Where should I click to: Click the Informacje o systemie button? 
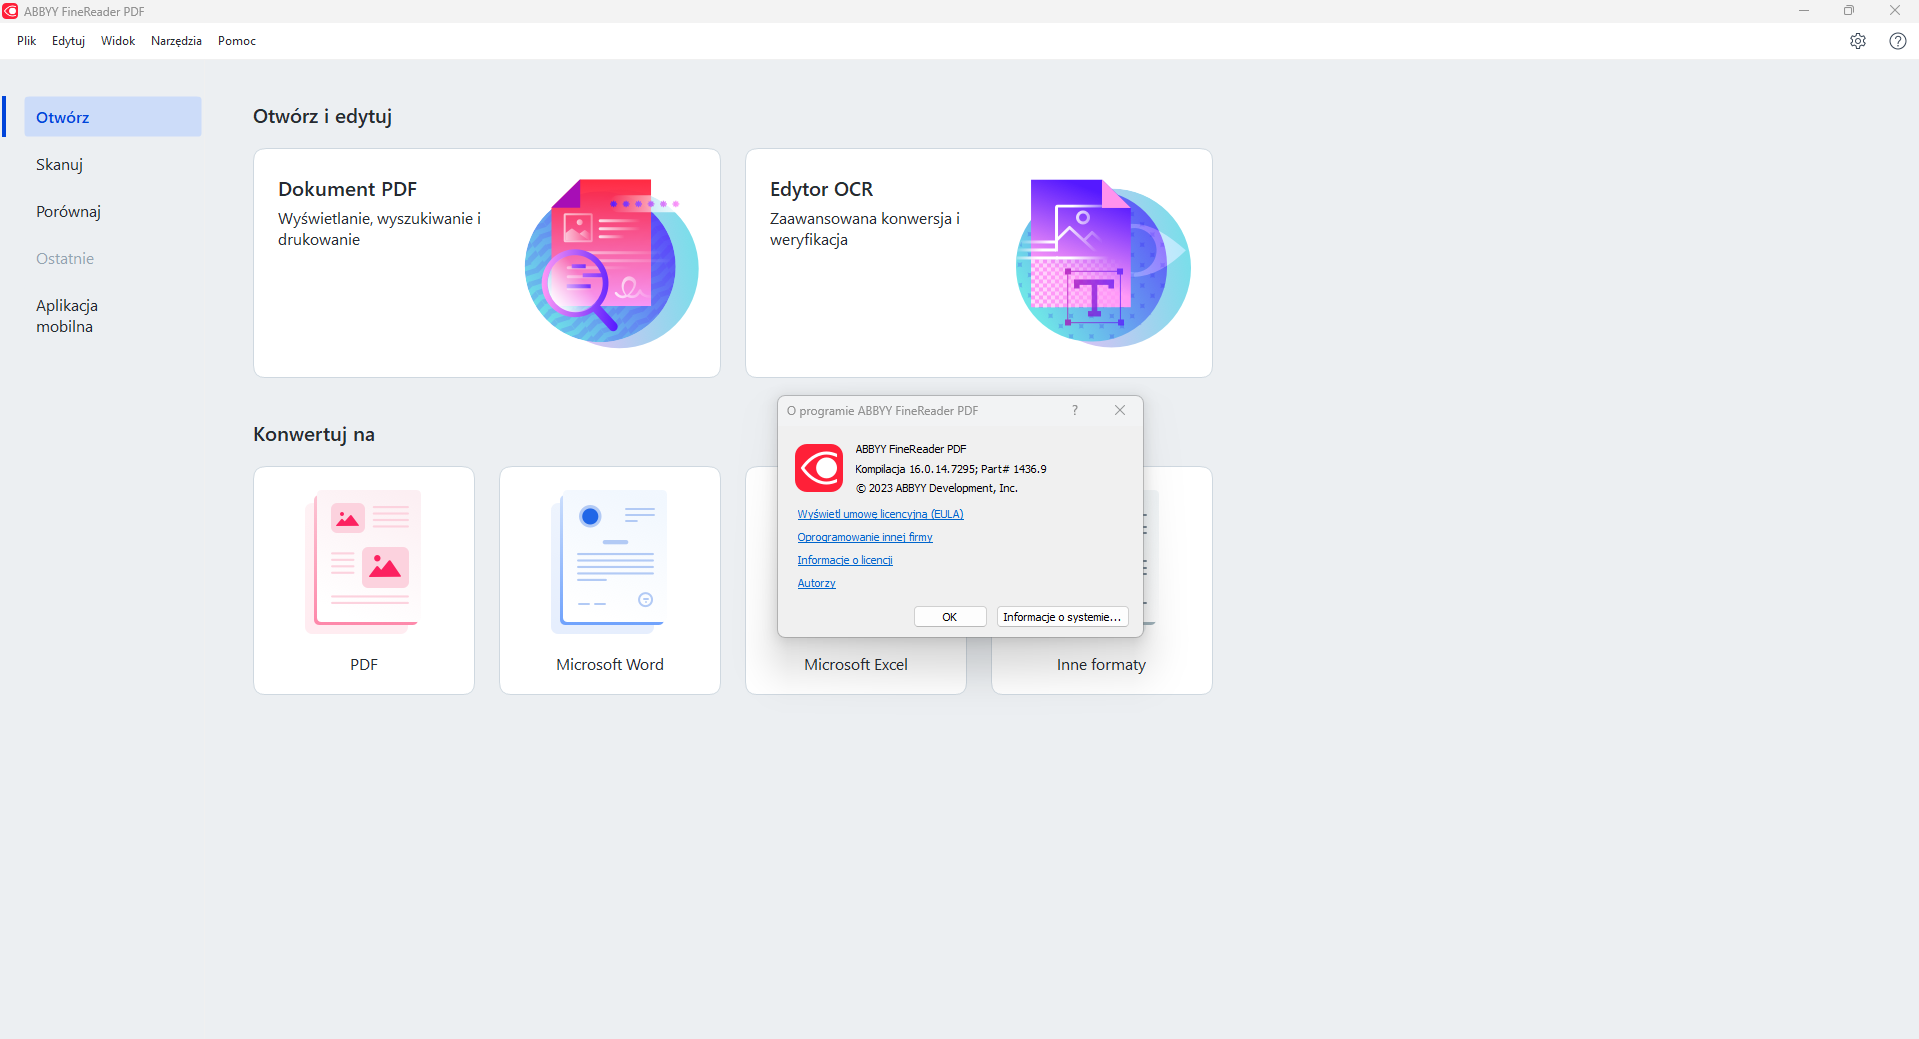[x=1062, y=617]
